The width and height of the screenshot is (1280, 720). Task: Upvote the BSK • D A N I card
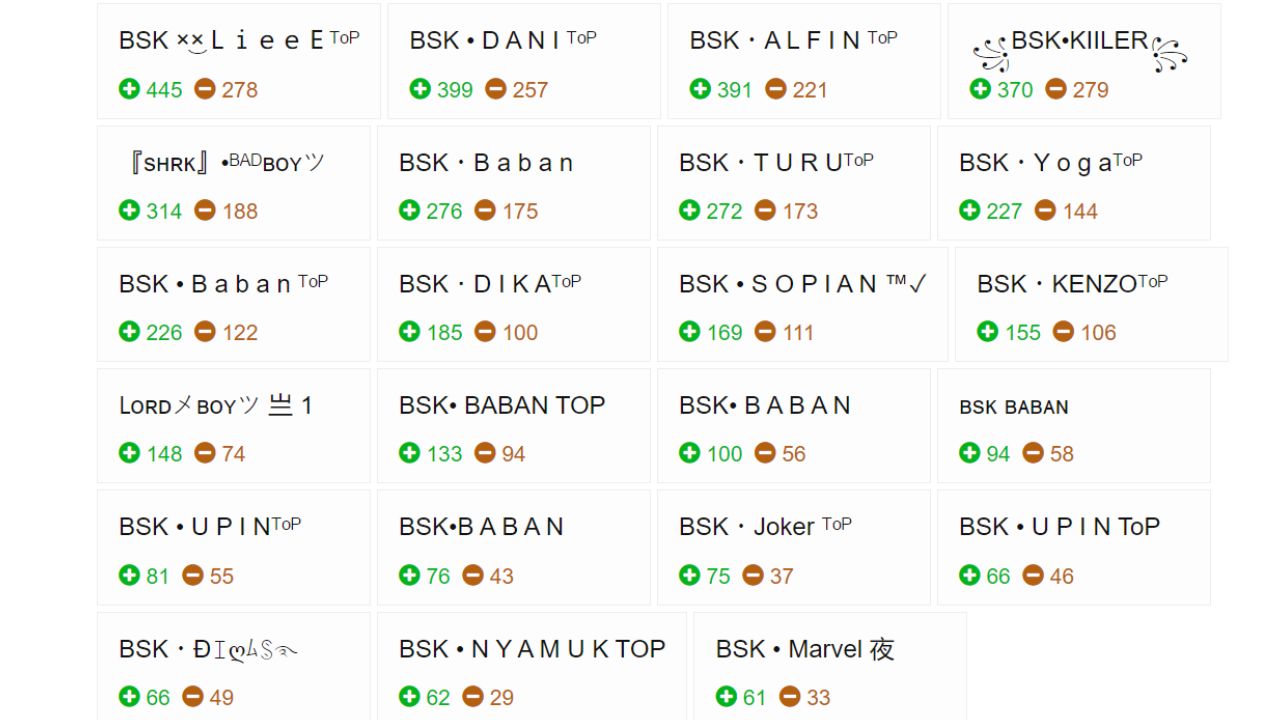(420, 89)
